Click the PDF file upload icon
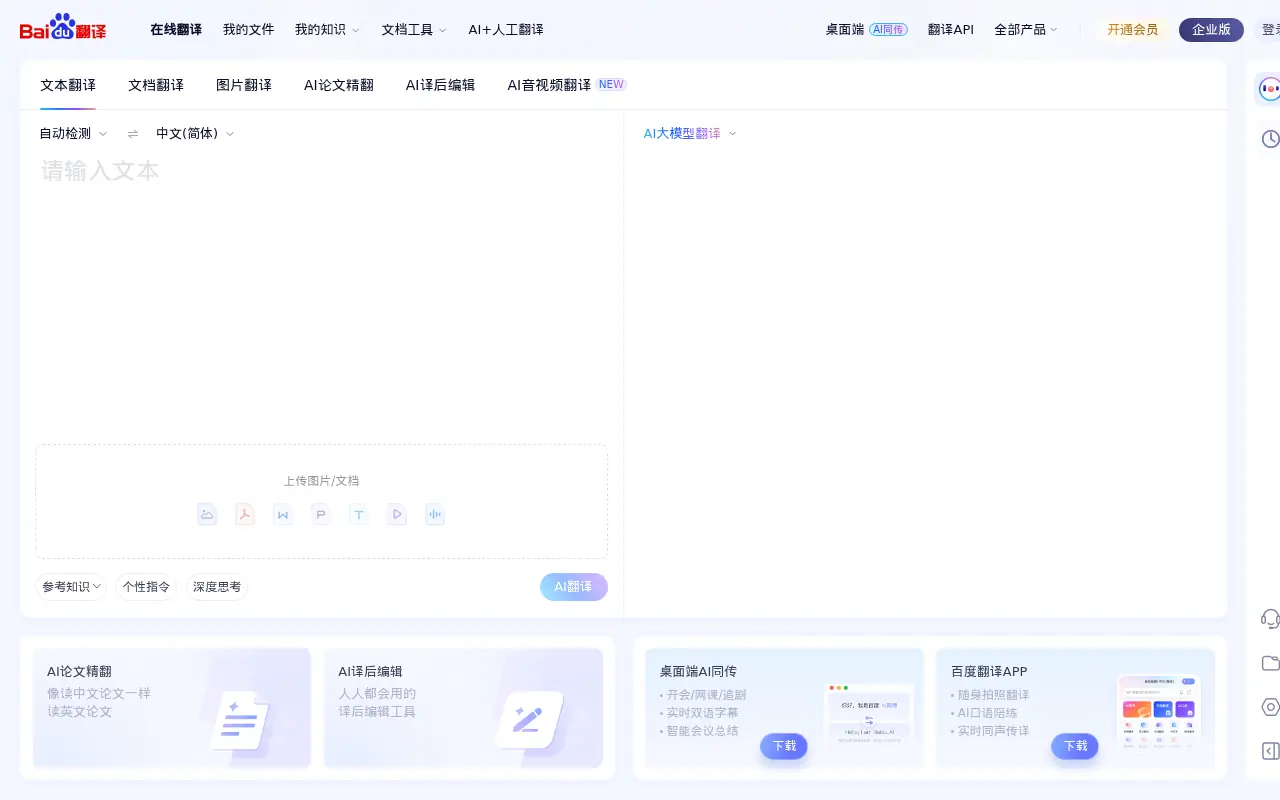This screenshot has width=1280, height=800. (x=245, y=514)
